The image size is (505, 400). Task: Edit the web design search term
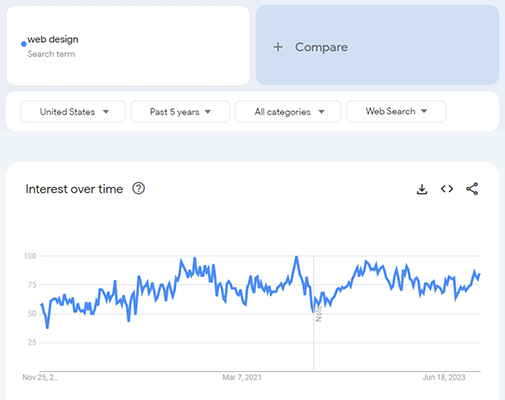pos(128,46)
